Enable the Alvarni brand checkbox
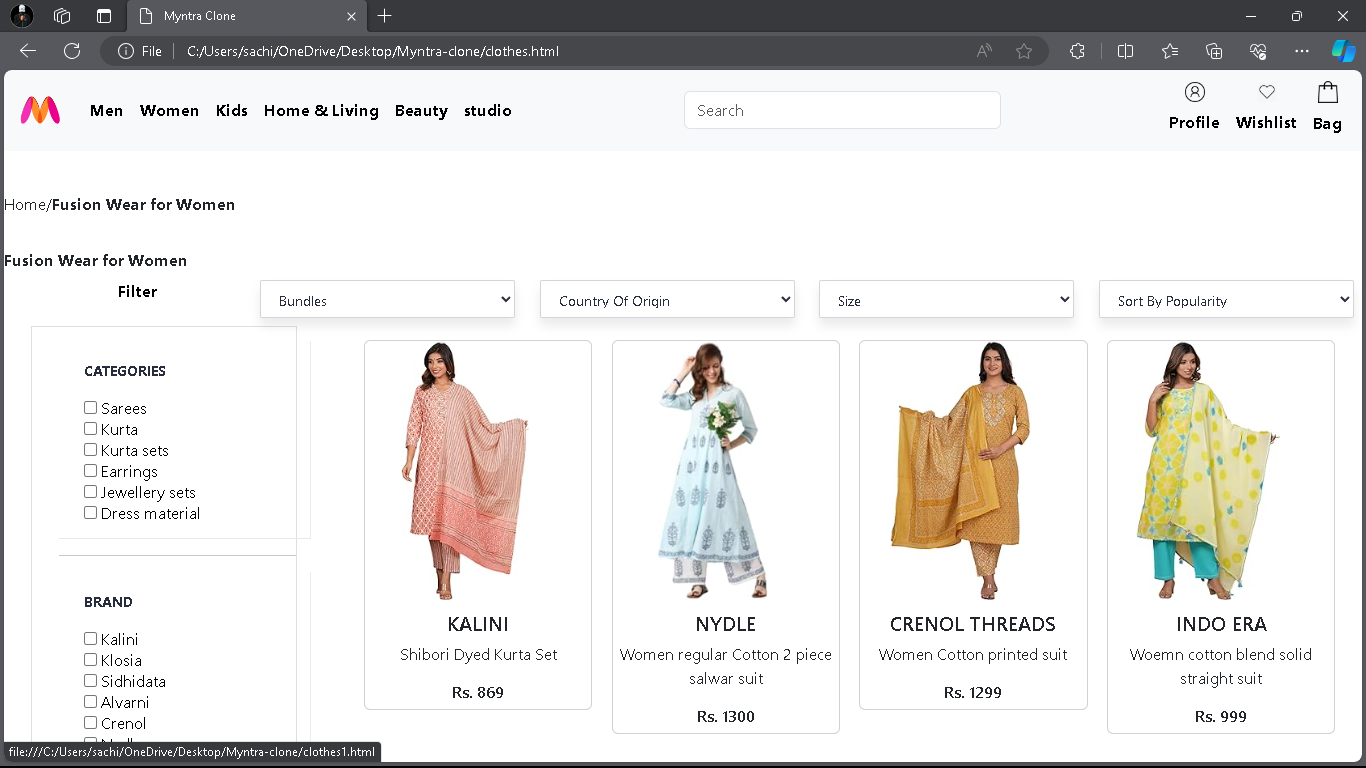Viewport: 1366px width, 768px height. tap(90, 701)
